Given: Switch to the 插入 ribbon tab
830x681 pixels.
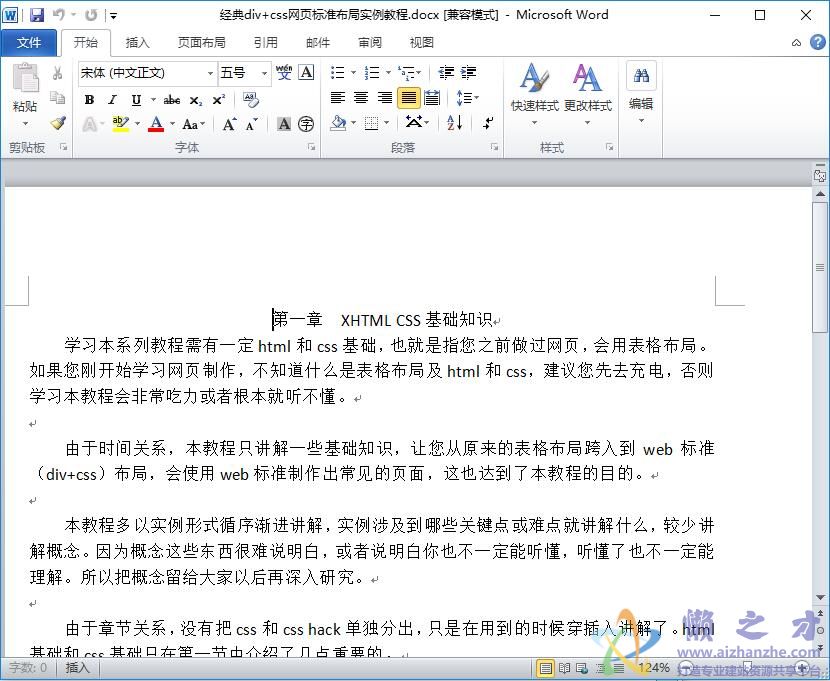Looking at the screenshot, I should (137, 42).
